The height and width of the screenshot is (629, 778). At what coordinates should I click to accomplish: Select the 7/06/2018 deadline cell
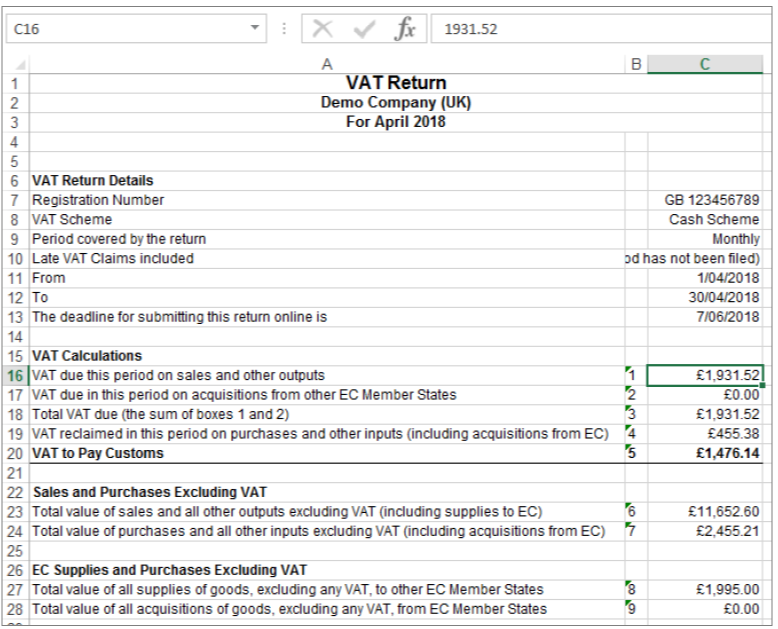(x=705, y=317)
